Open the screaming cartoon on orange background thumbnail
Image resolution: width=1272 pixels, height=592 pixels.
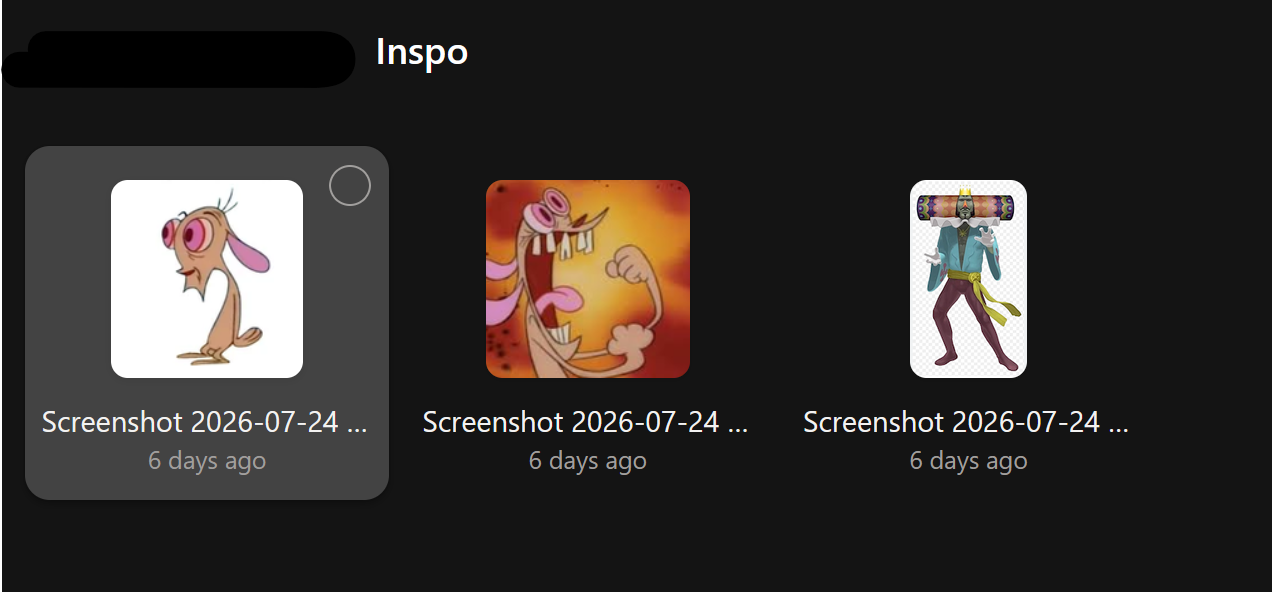588,279
